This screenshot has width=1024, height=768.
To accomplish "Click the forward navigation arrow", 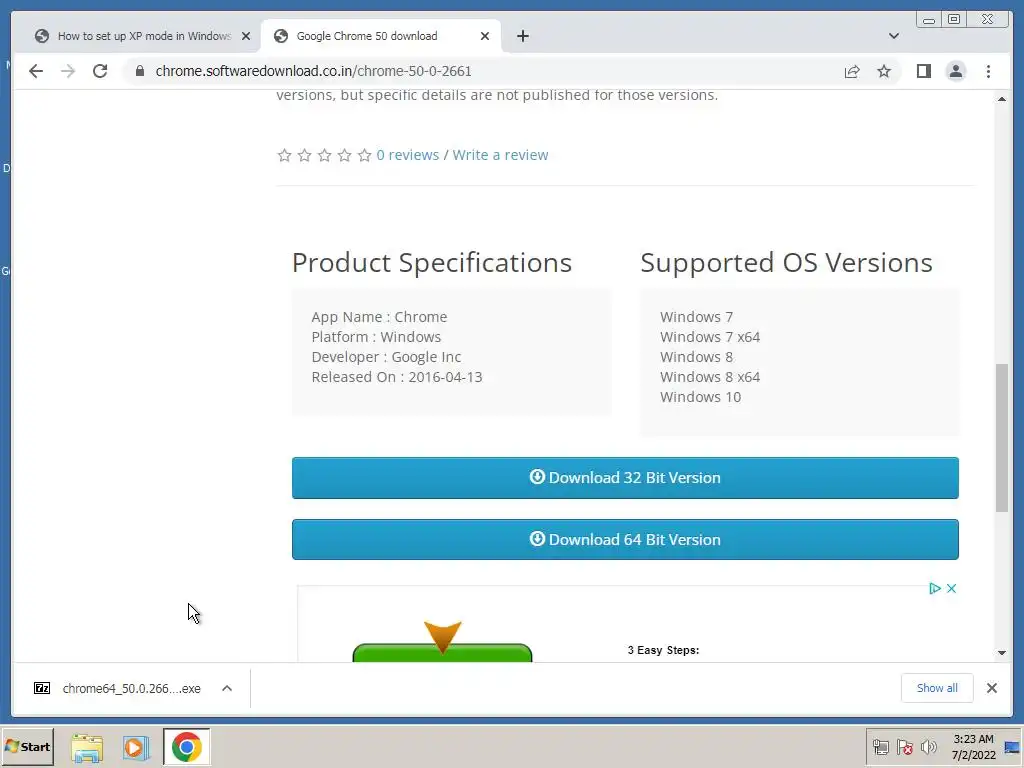I will coord(68,71).
